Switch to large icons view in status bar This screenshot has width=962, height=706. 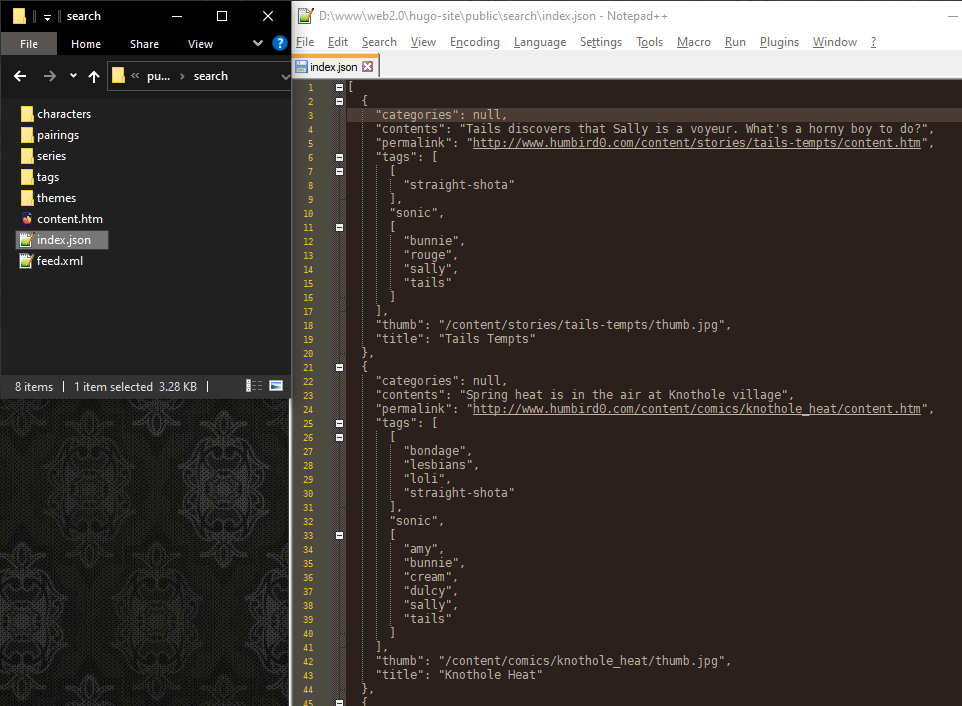(x=276, y=386)
